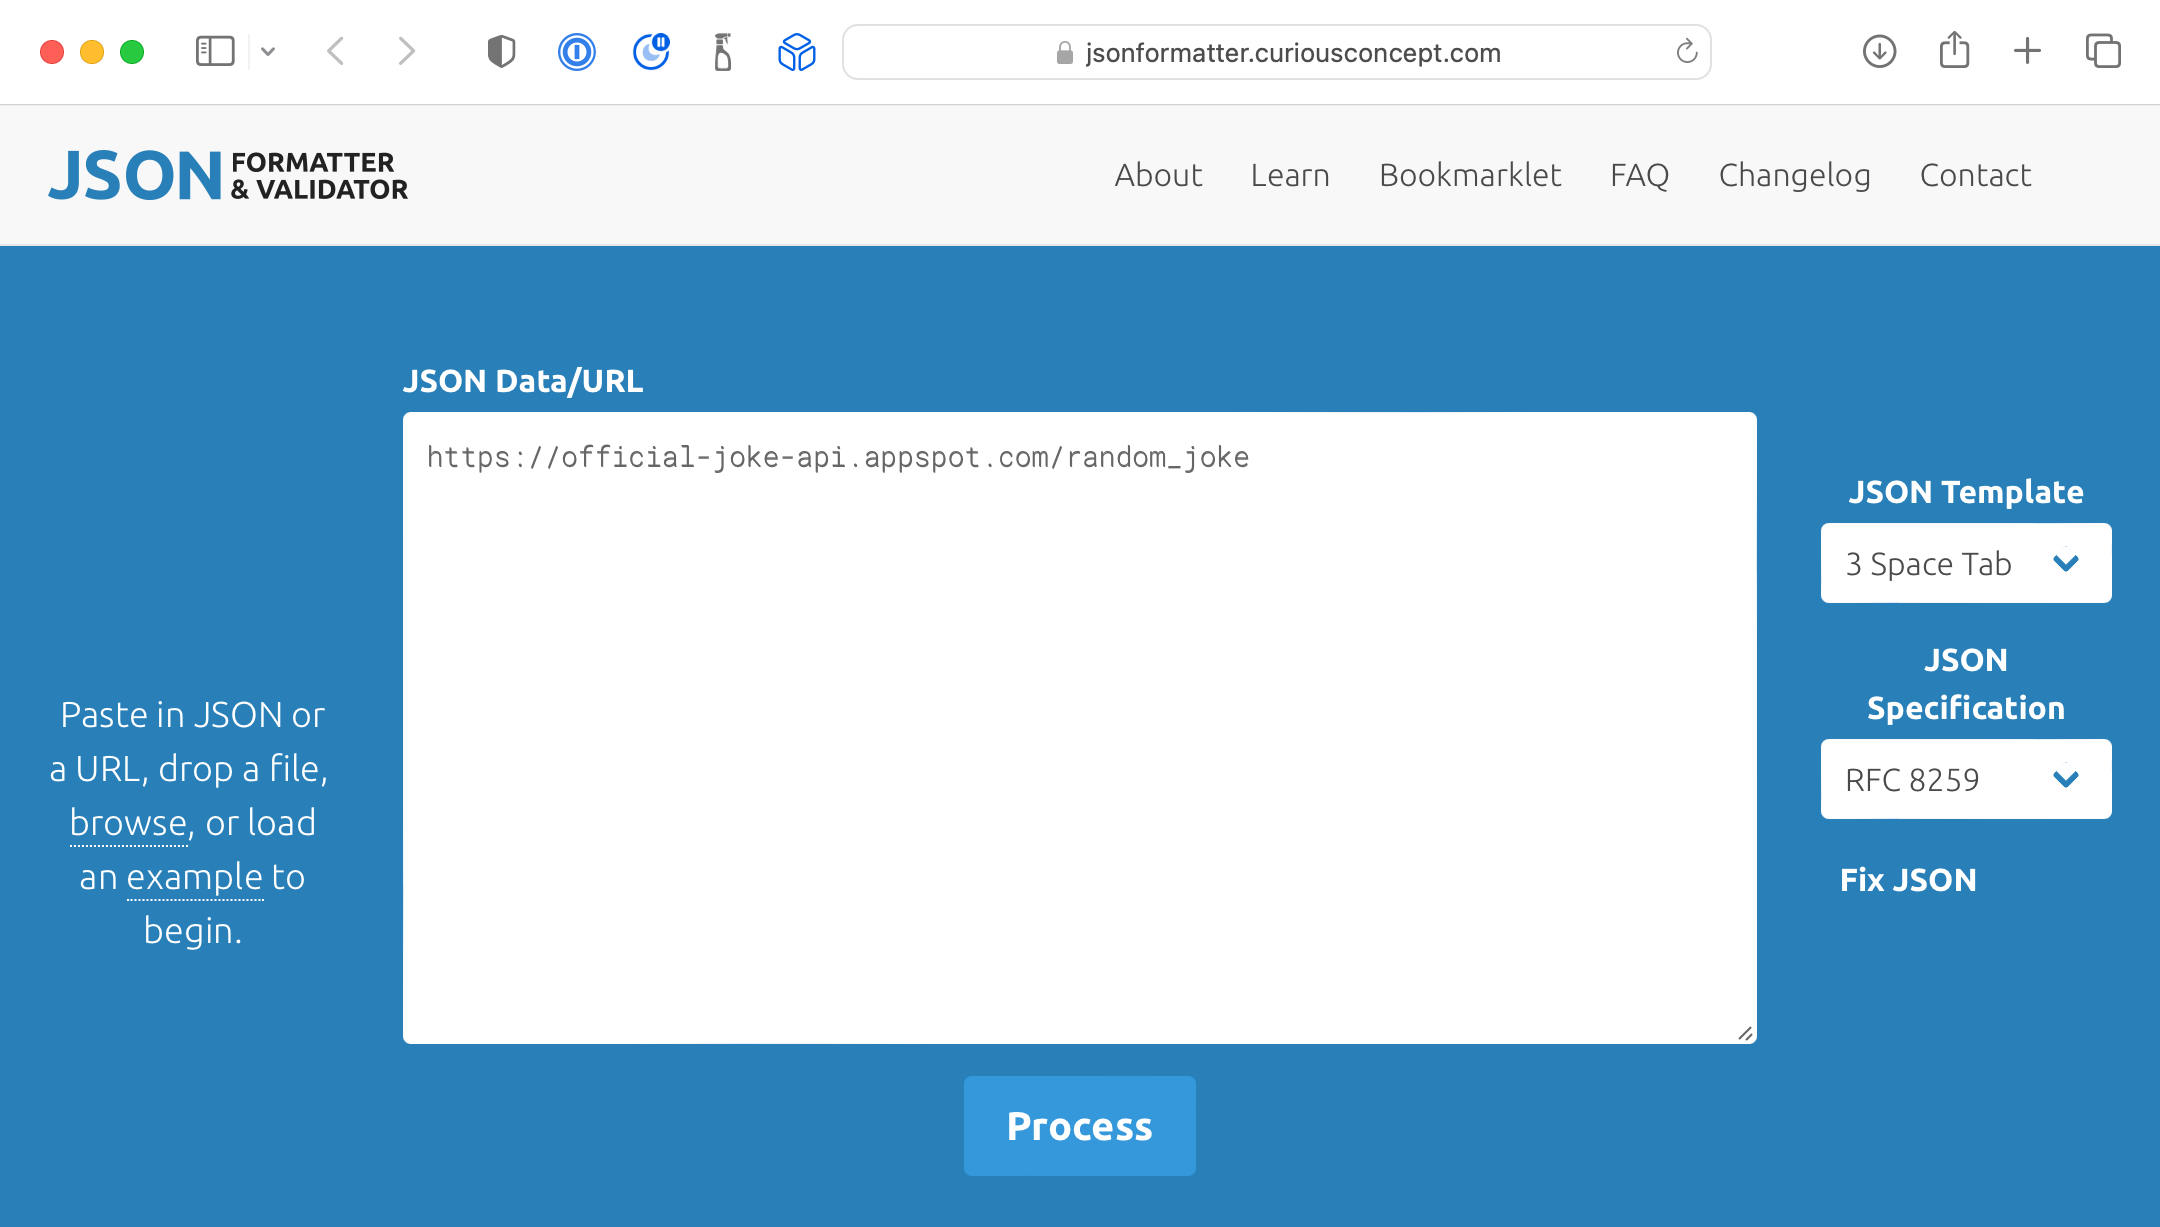The height and width of the screenshot is (1227, 2160).
Task: Open the downloads icon in Safari toolbar
Action: pos(1879,51)
